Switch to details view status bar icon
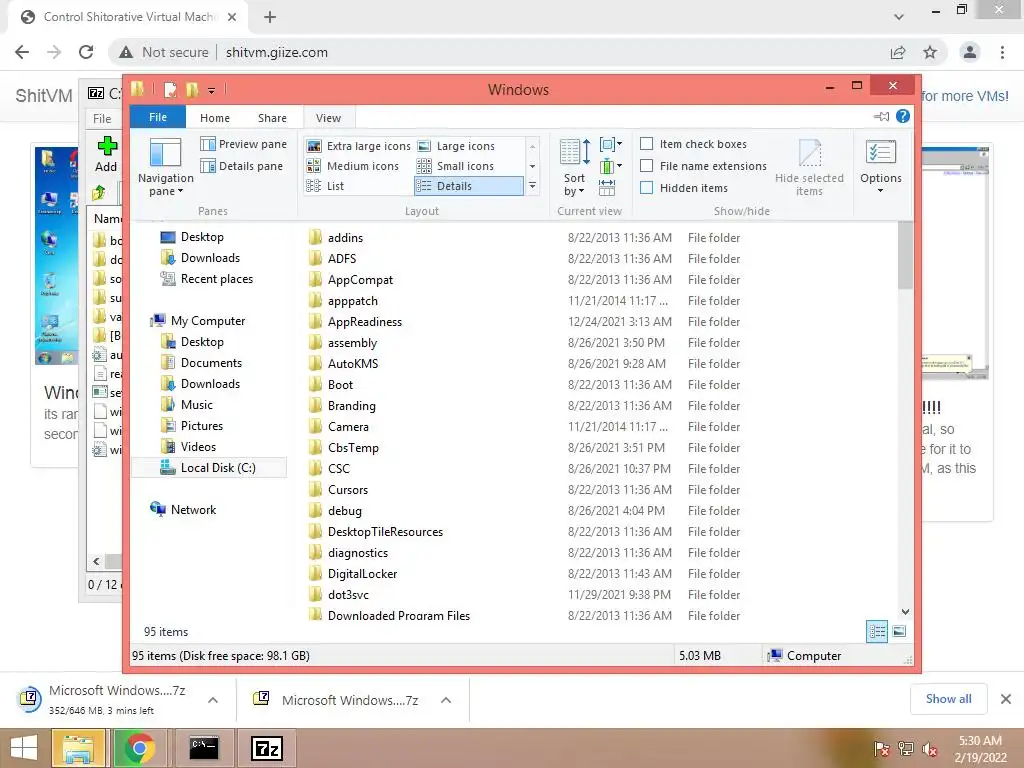The height and width of the screenshot is (768, 1024). click(877, 632)
